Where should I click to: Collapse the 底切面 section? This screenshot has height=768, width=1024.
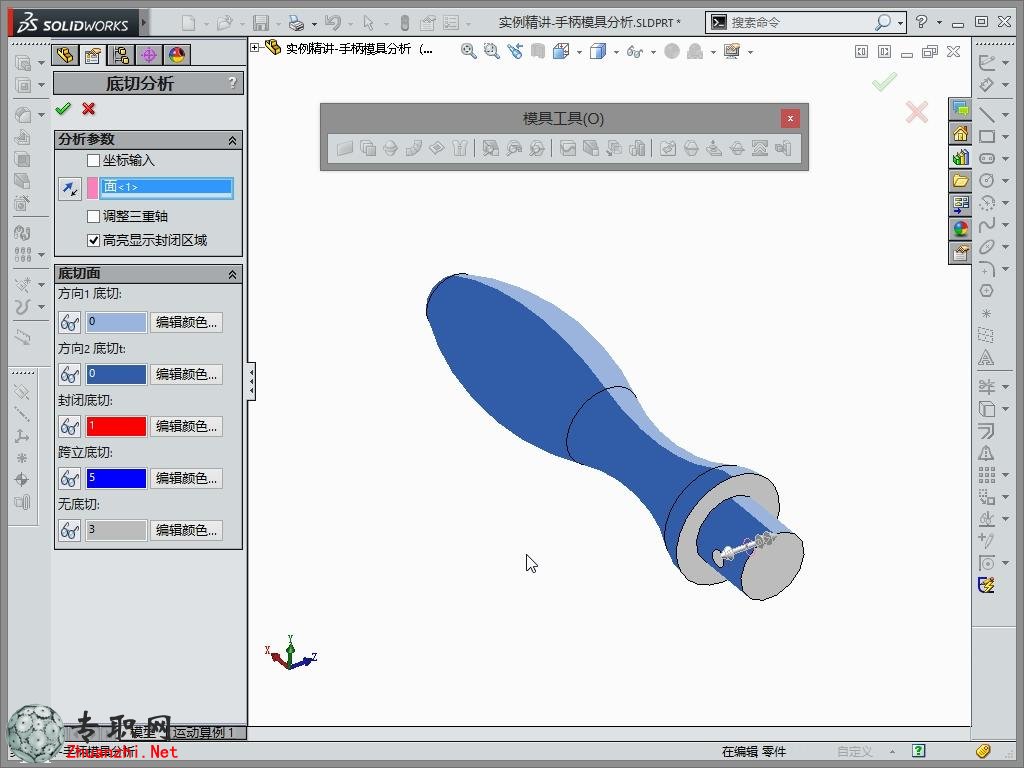(232, 275)
